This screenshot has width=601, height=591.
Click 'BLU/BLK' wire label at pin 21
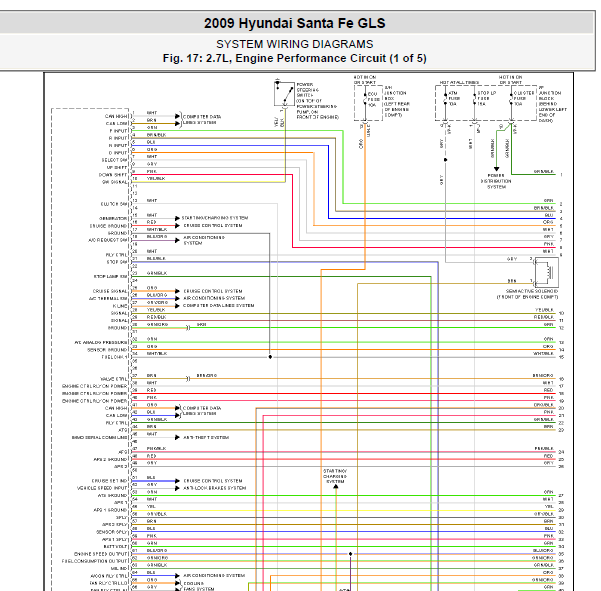coord(156,259)
